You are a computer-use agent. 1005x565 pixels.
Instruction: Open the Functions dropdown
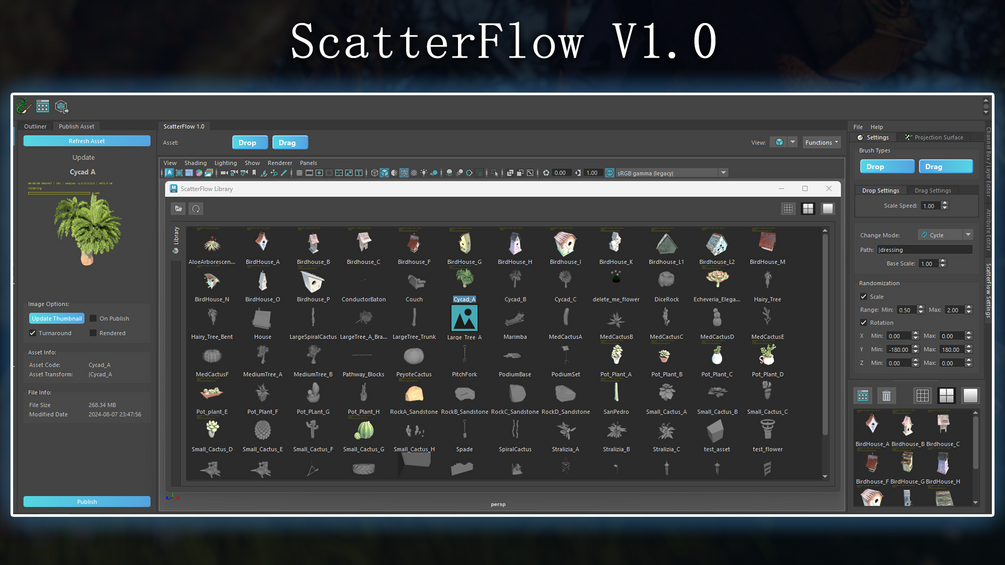pyautogui.click(x=821, y=142)
